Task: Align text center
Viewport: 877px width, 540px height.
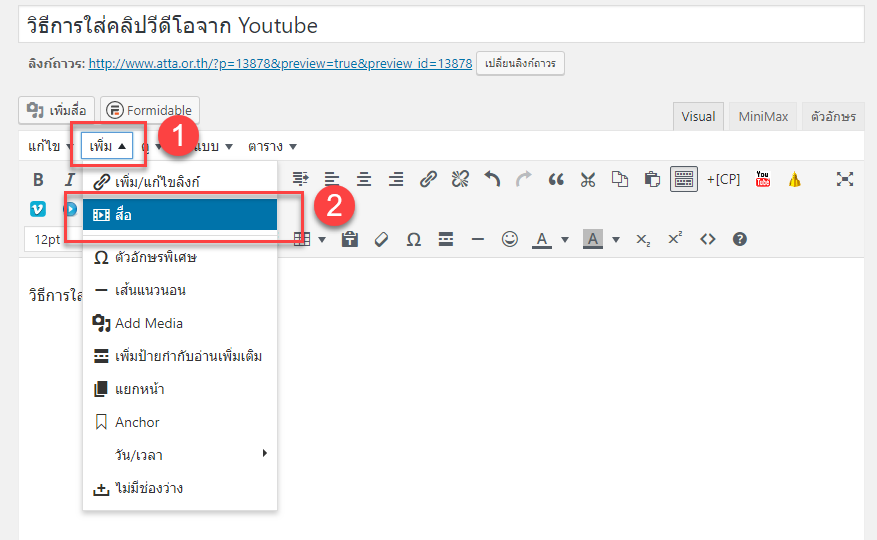Action: pos(364,179)
